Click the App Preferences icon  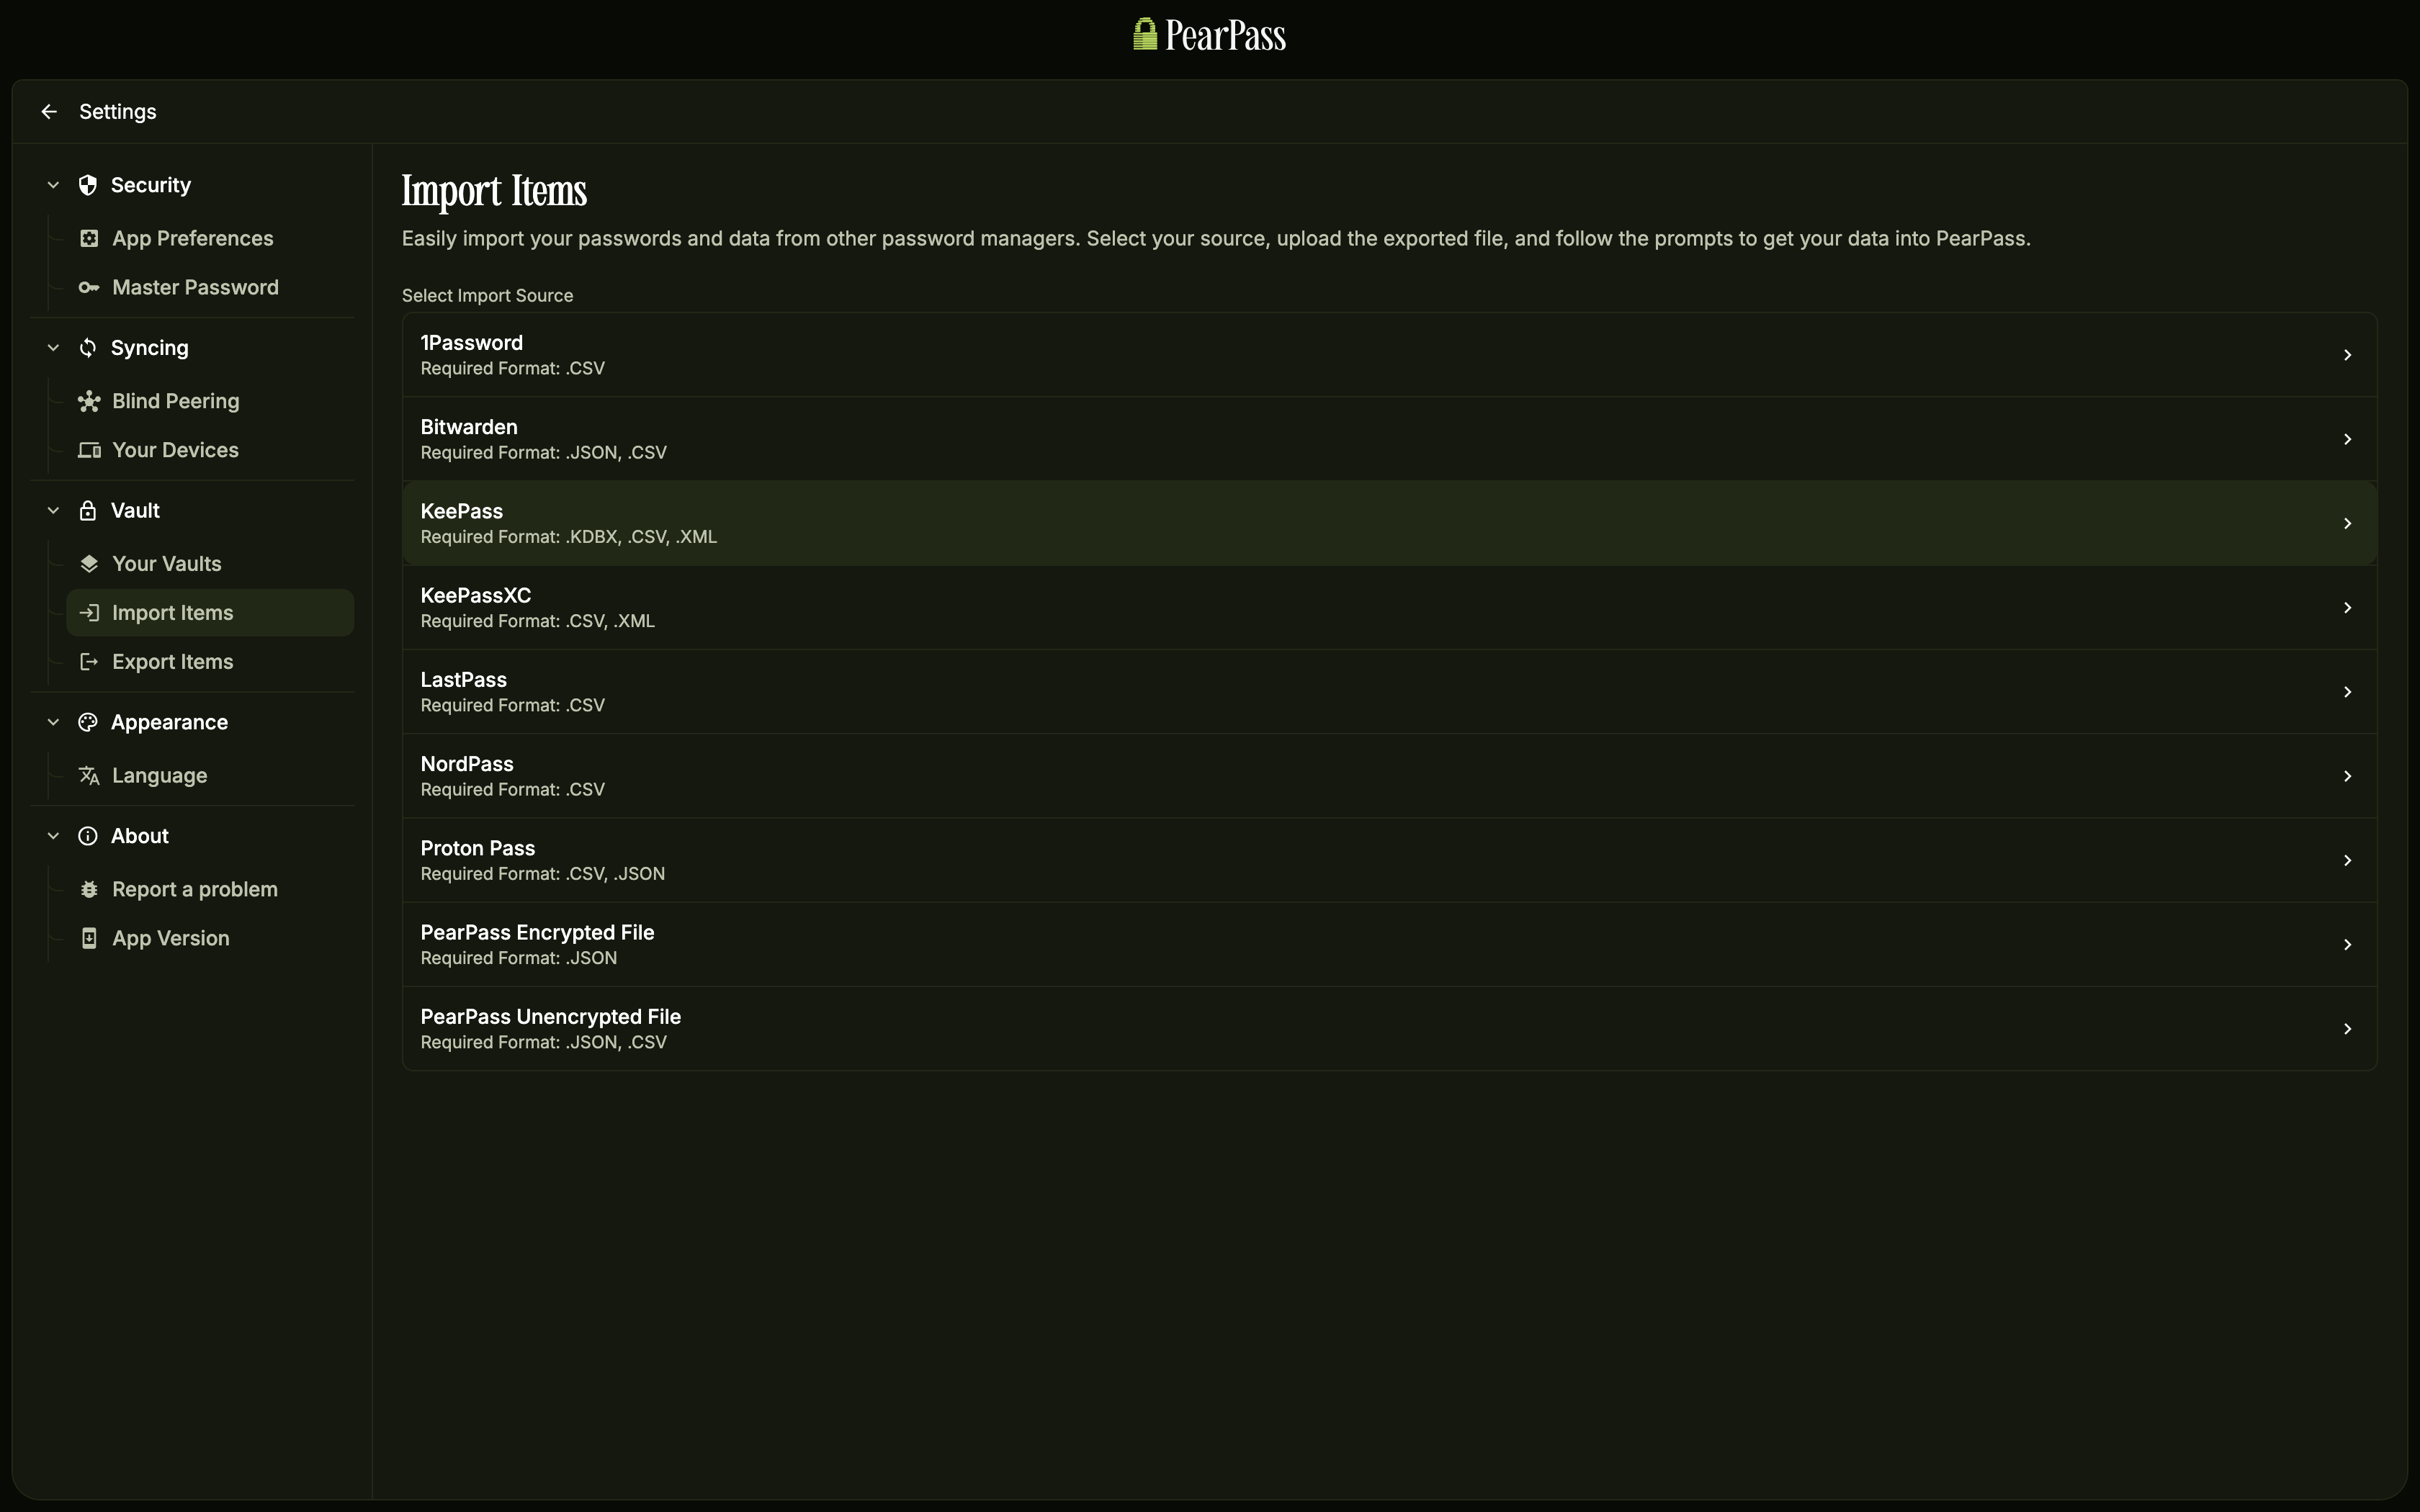pos(89,238)
